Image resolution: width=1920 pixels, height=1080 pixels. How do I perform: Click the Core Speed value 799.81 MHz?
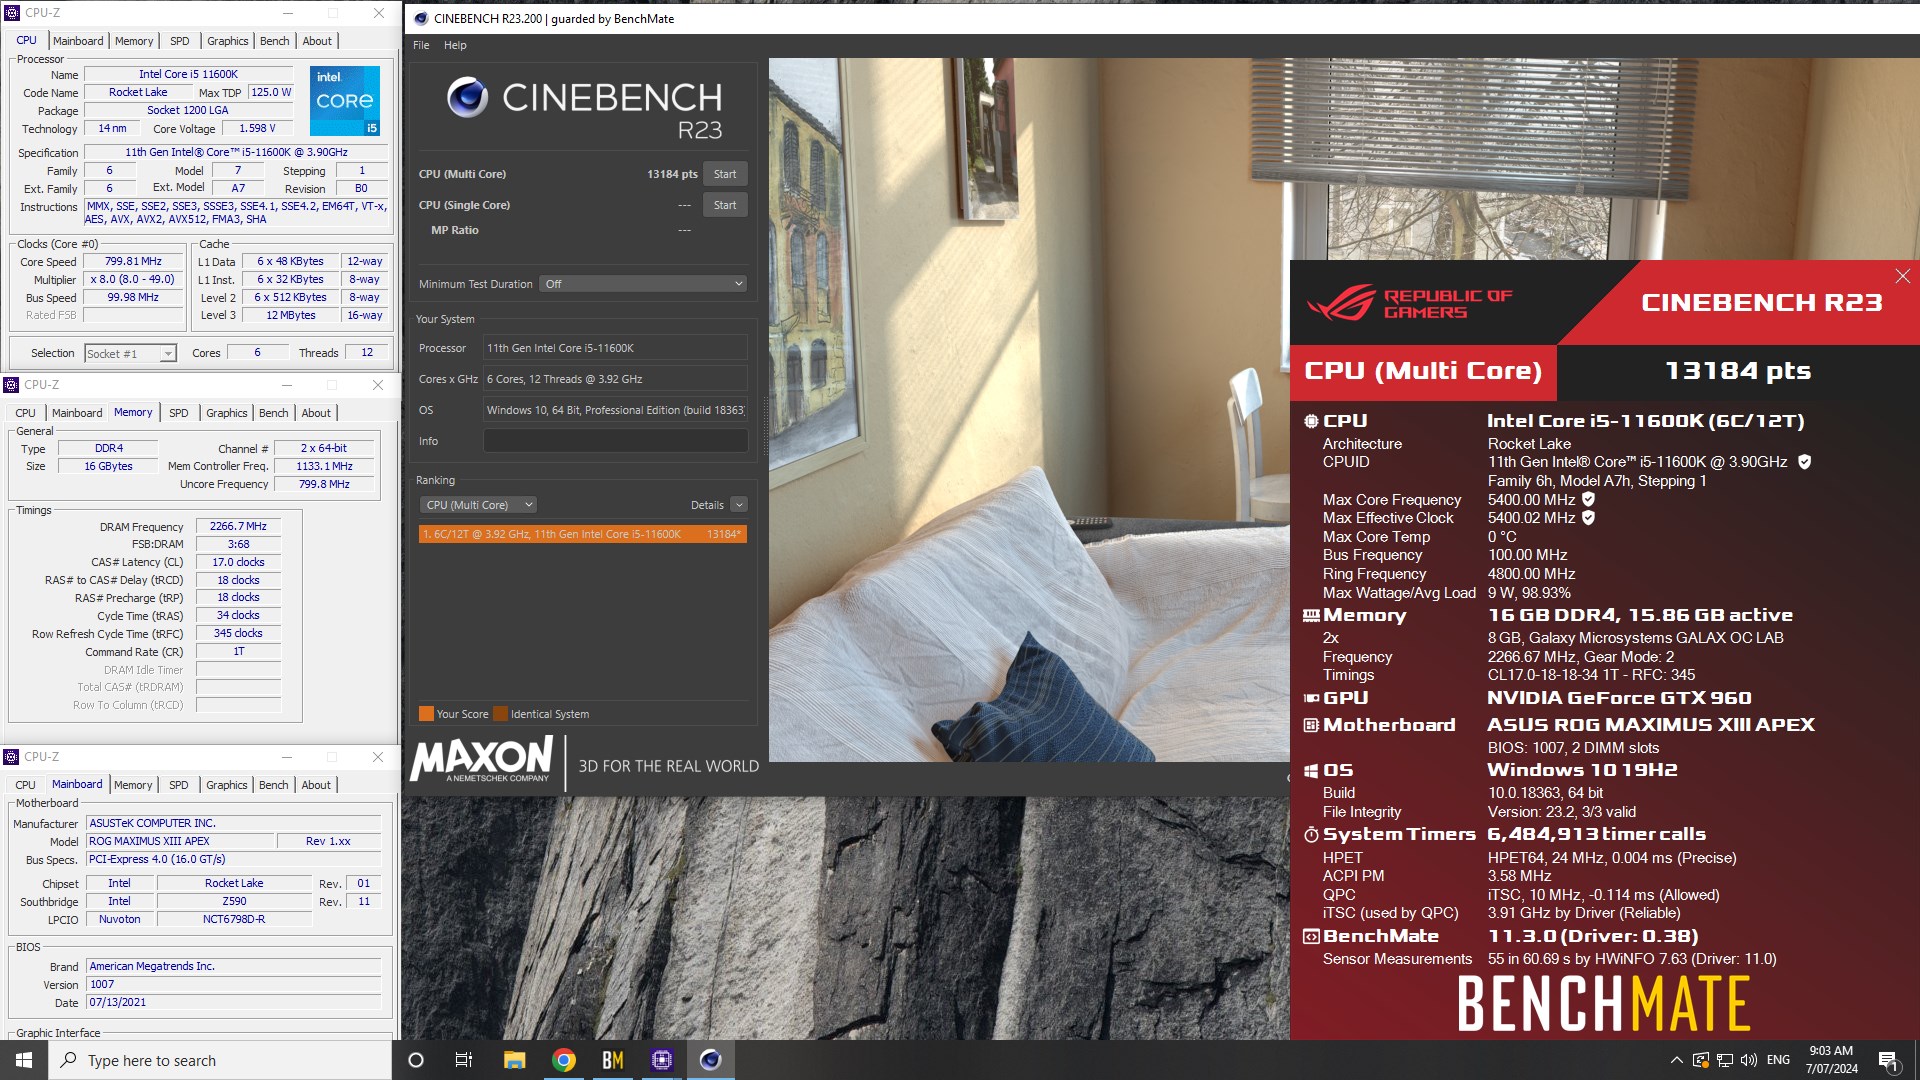click(x=133, y=261)
